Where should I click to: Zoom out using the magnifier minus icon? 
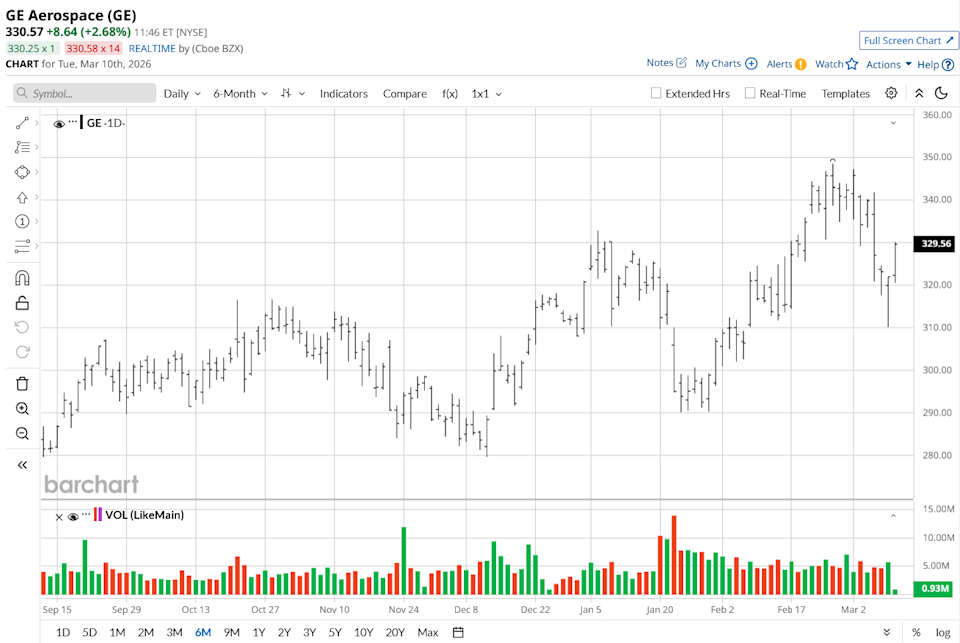point(22,434)
